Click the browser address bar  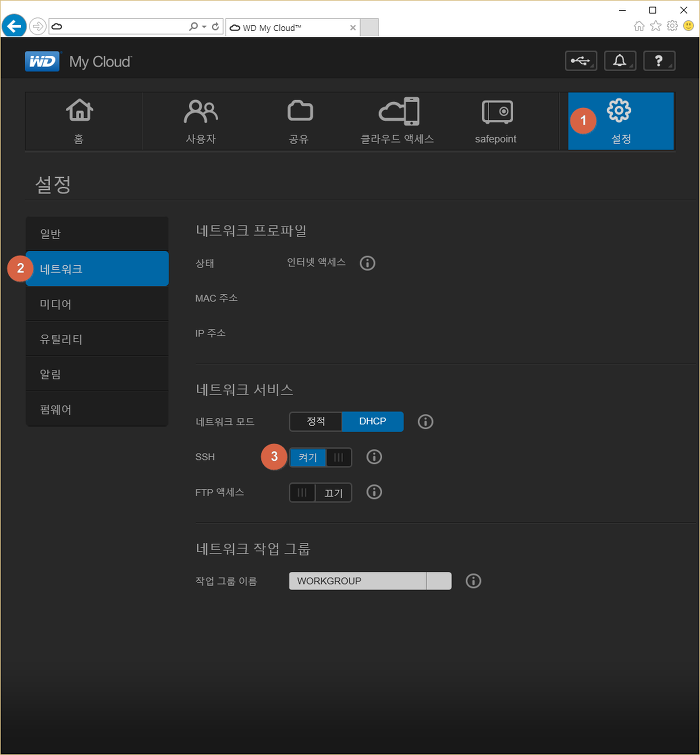pos(118,26)
